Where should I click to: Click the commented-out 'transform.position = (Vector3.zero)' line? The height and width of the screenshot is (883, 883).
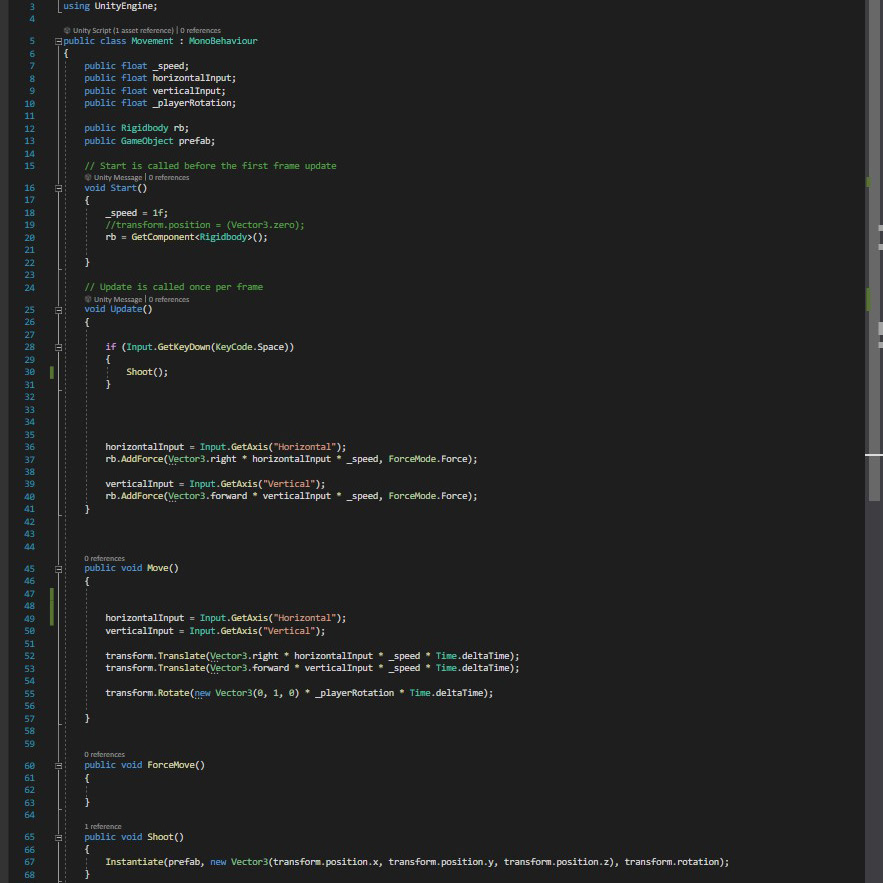click(x=205, y=225)
